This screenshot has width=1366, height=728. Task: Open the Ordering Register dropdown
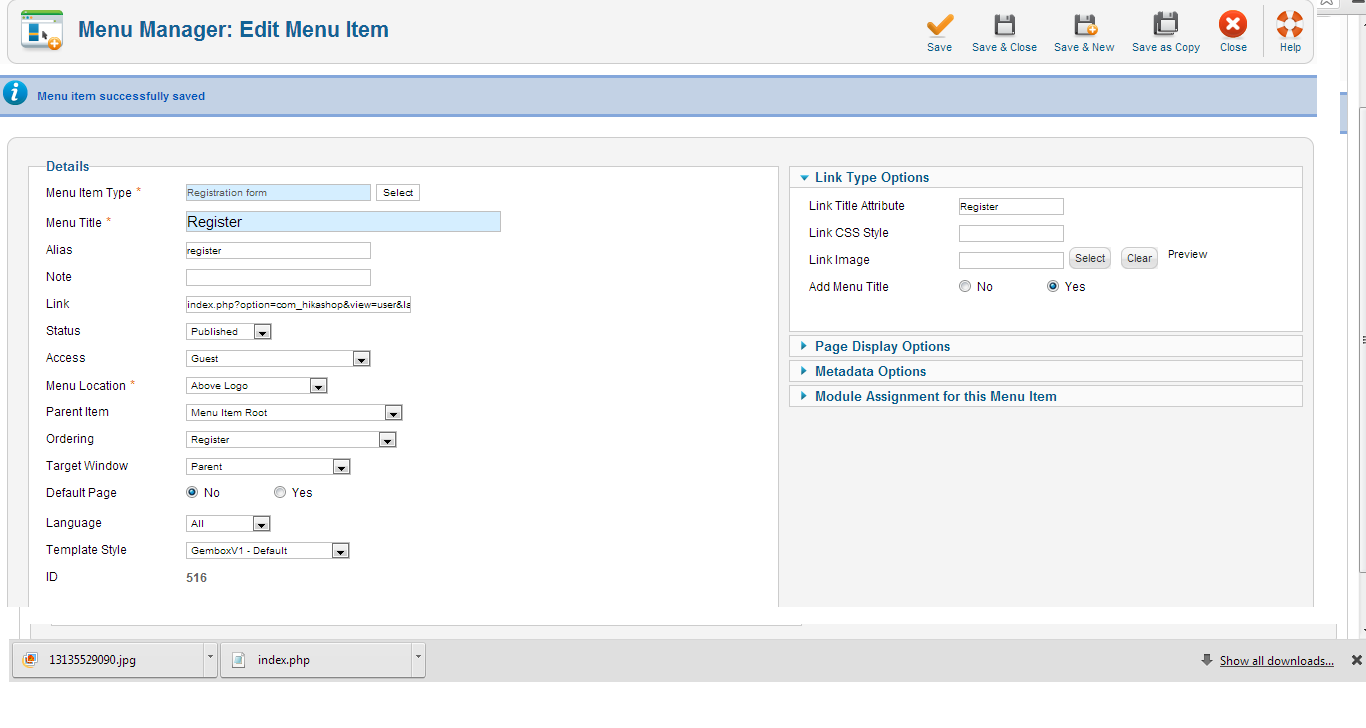pyautogui.click(x=292, y=439)
